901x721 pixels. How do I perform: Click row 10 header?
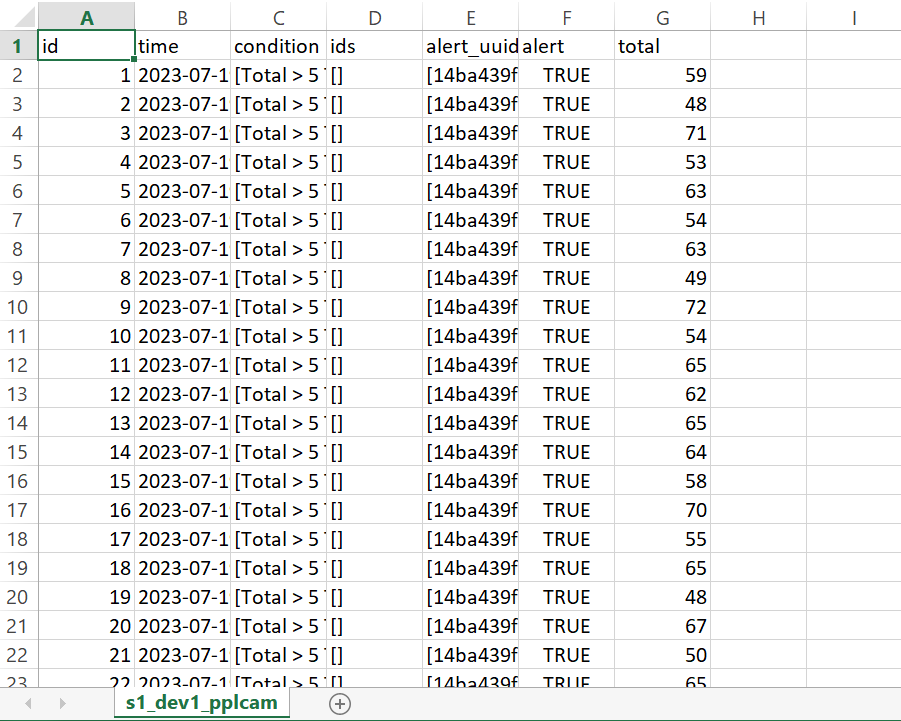point(18,307)
